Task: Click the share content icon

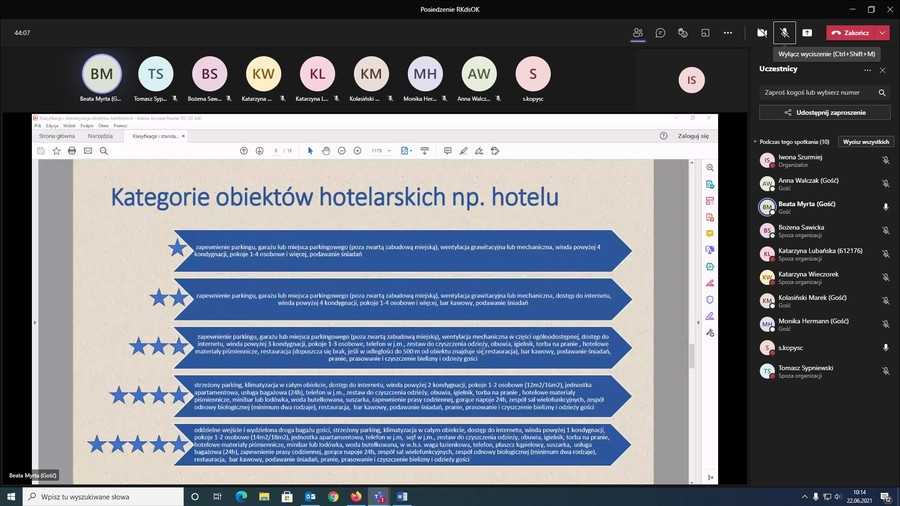Action: 807,32
